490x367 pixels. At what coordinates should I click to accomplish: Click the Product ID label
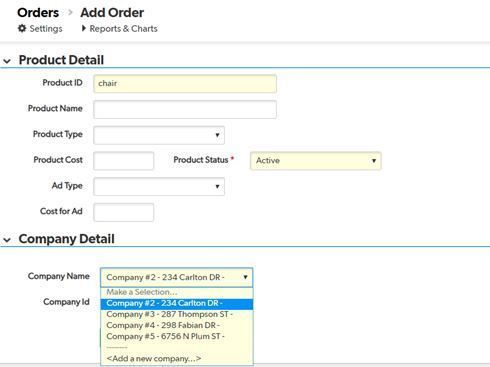point(62,83)
